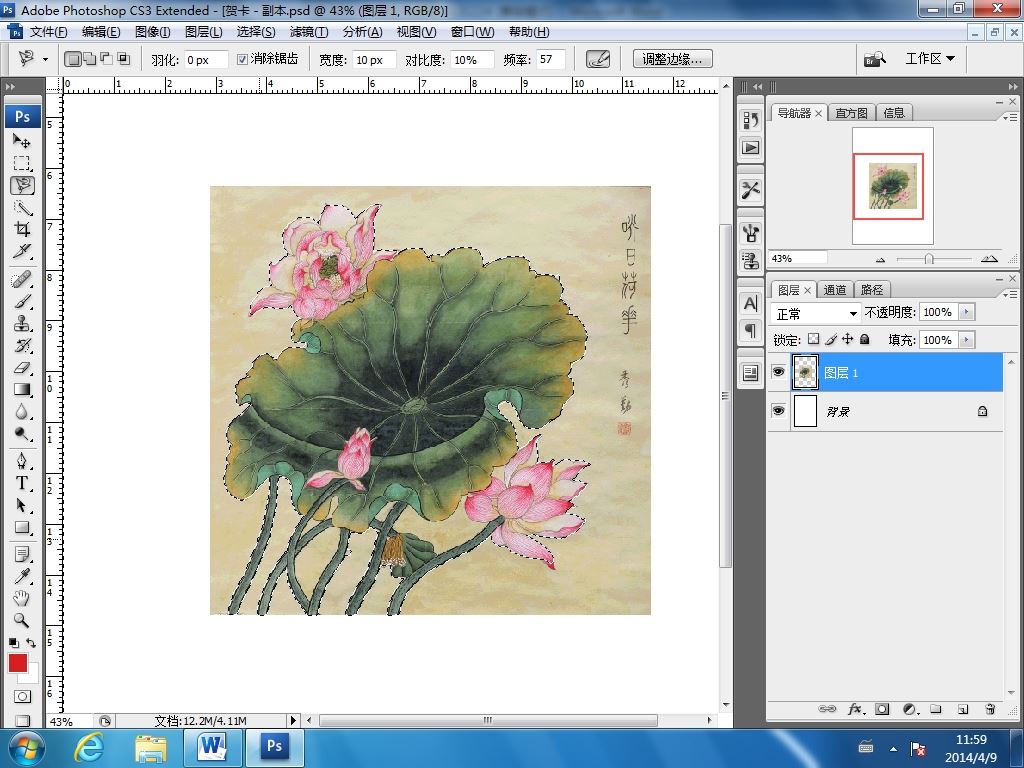Click the delete layer trash icon
Screen dimensions: 1024x768
pyautogui.click(x=990, y=709)
